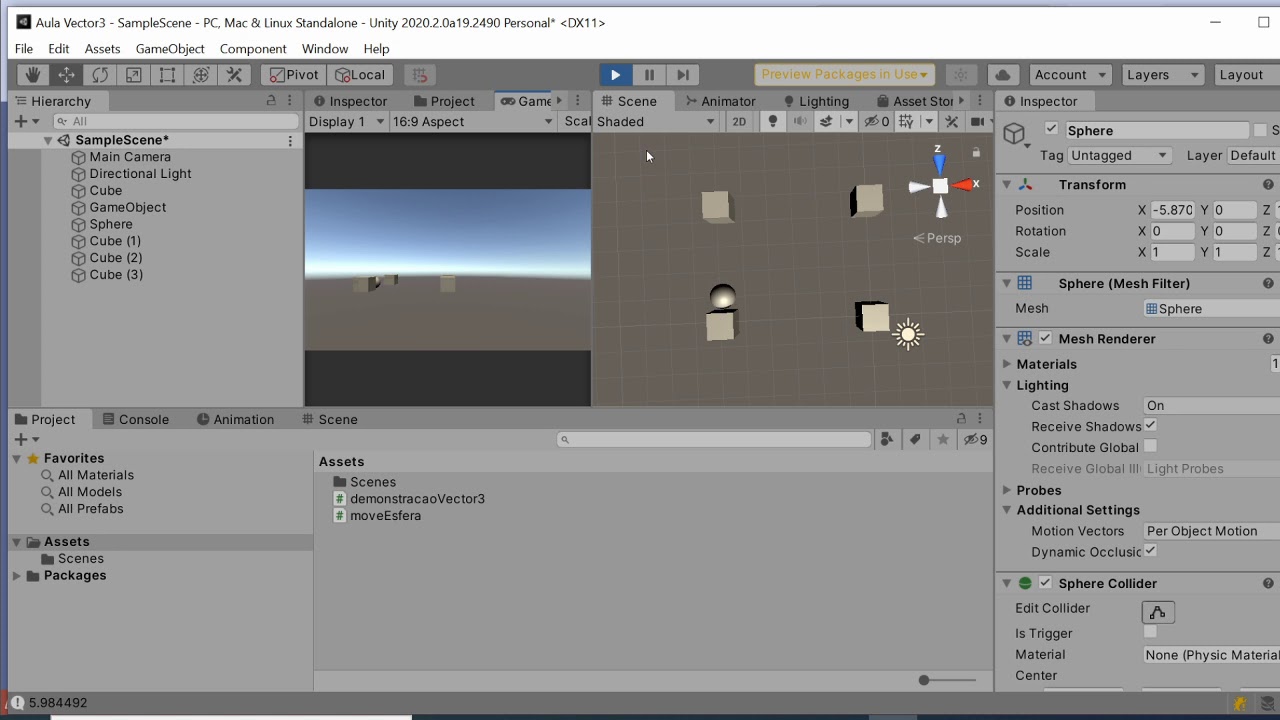Switch to the Animator tab

click(x=720, y=101)
